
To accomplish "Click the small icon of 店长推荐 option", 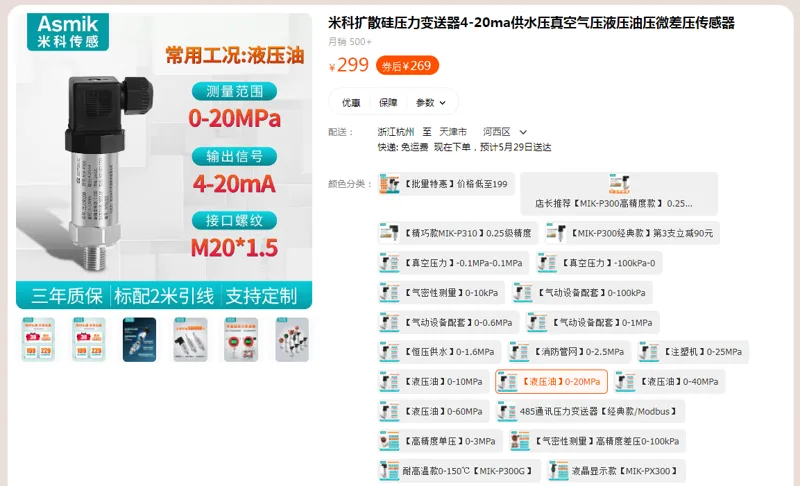I will [619, 184].
